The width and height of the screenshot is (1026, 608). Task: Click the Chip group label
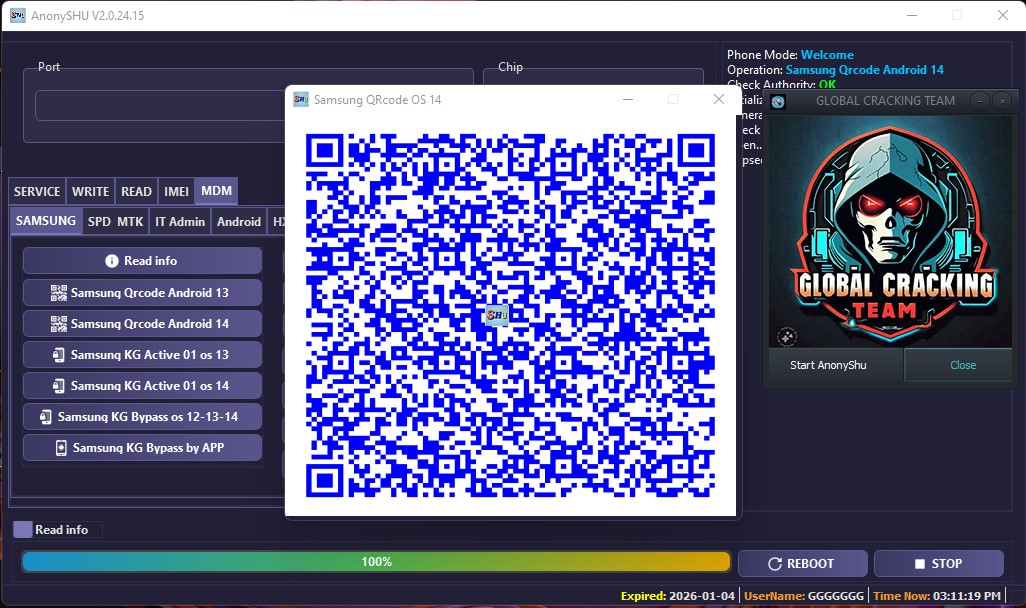(510, 67)
